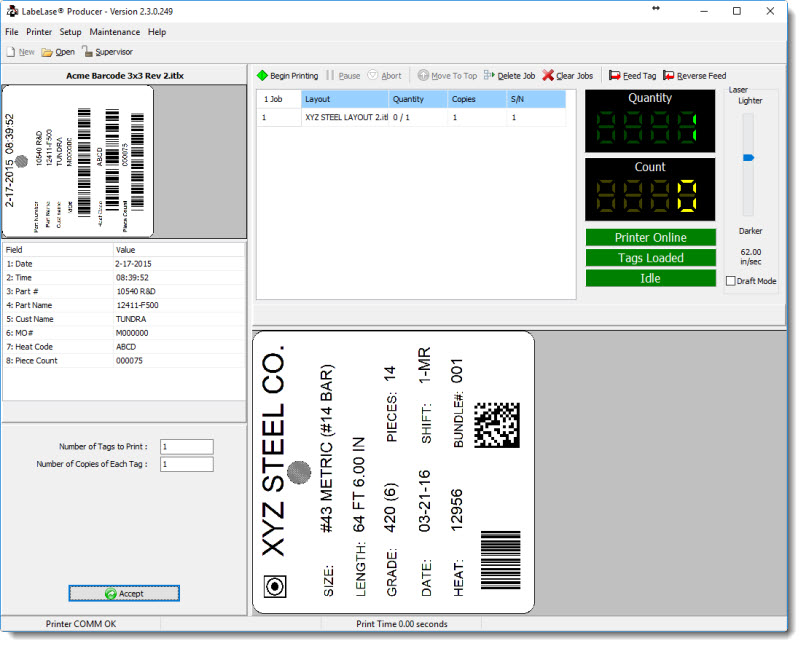
Task: Click the value 10540 R&D
Action: [136, 291]
